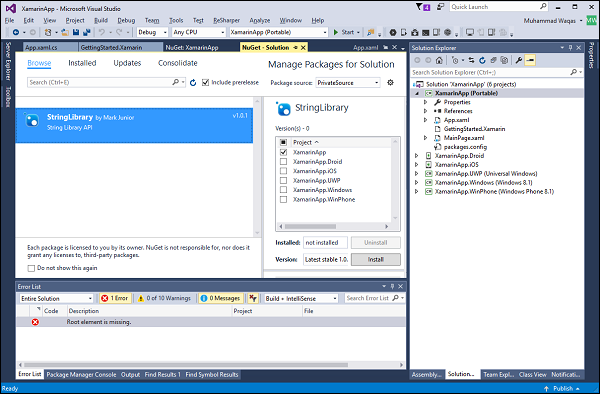Image resolution: width=600 pixels, height=394 pixels.
Task: Toggle the select-all Project header checkbox
Action: (284, 142)
